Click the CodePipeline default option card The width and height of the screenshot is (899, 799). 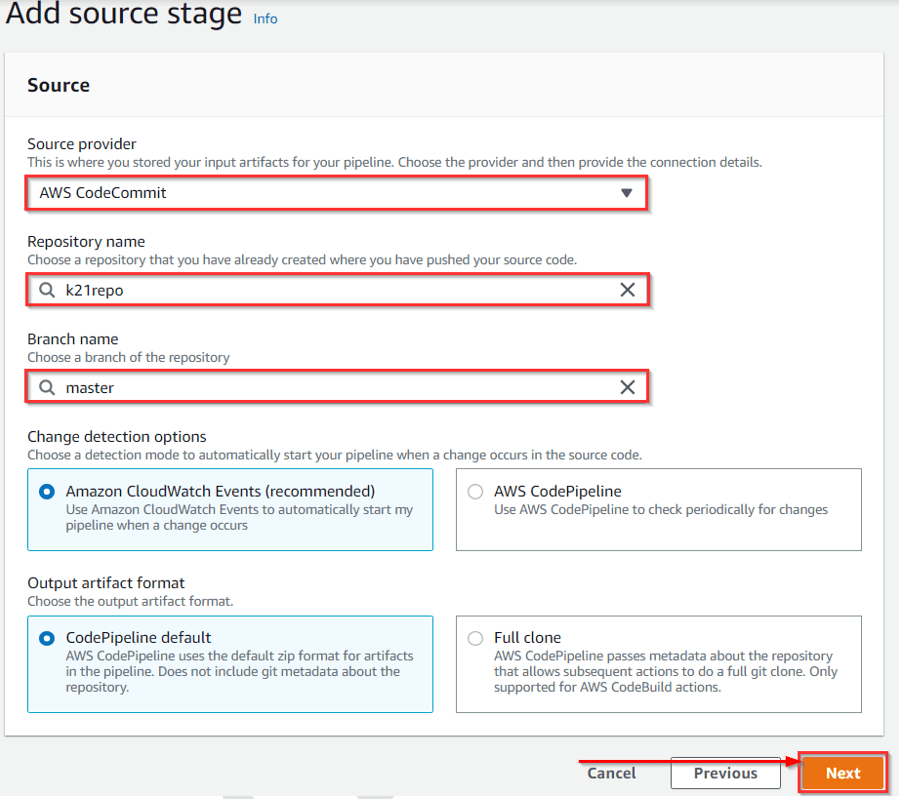coord(230,664)
